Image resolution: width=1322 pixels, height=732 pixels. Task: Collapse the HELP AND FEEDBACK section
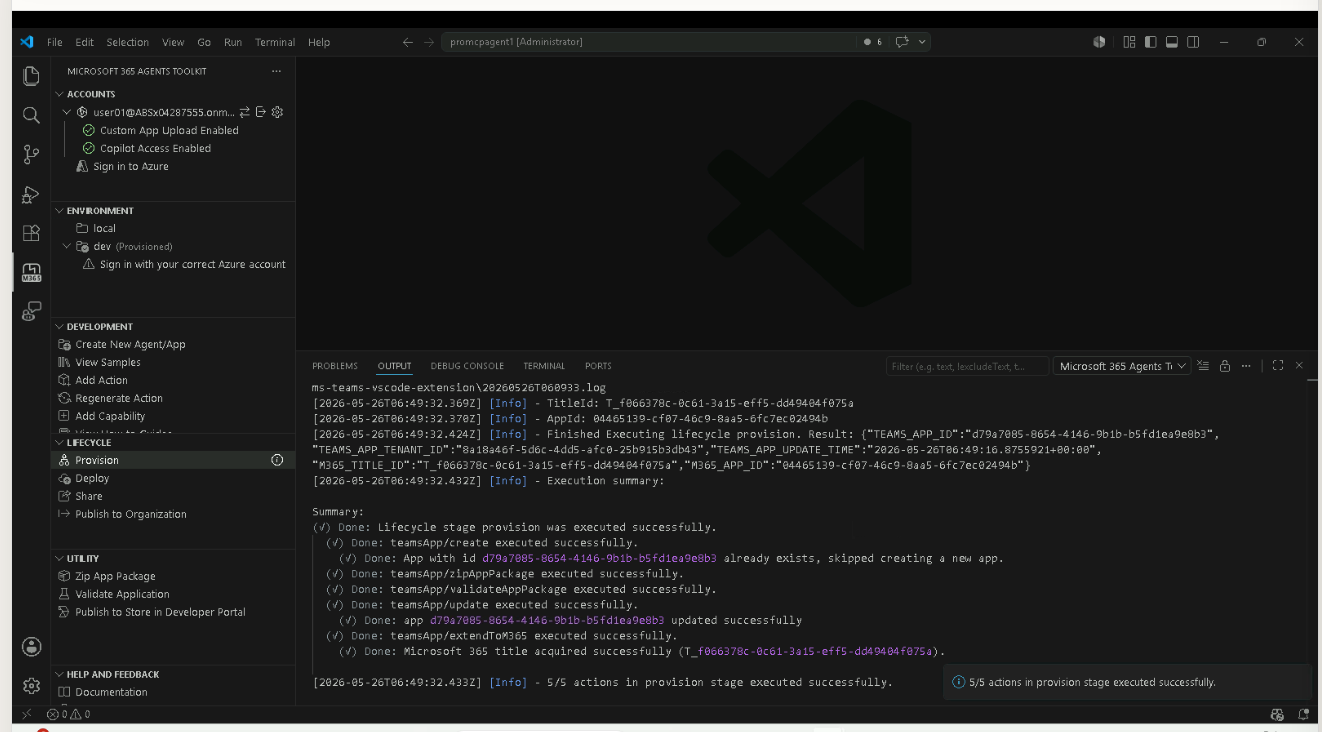click(59, 675)
